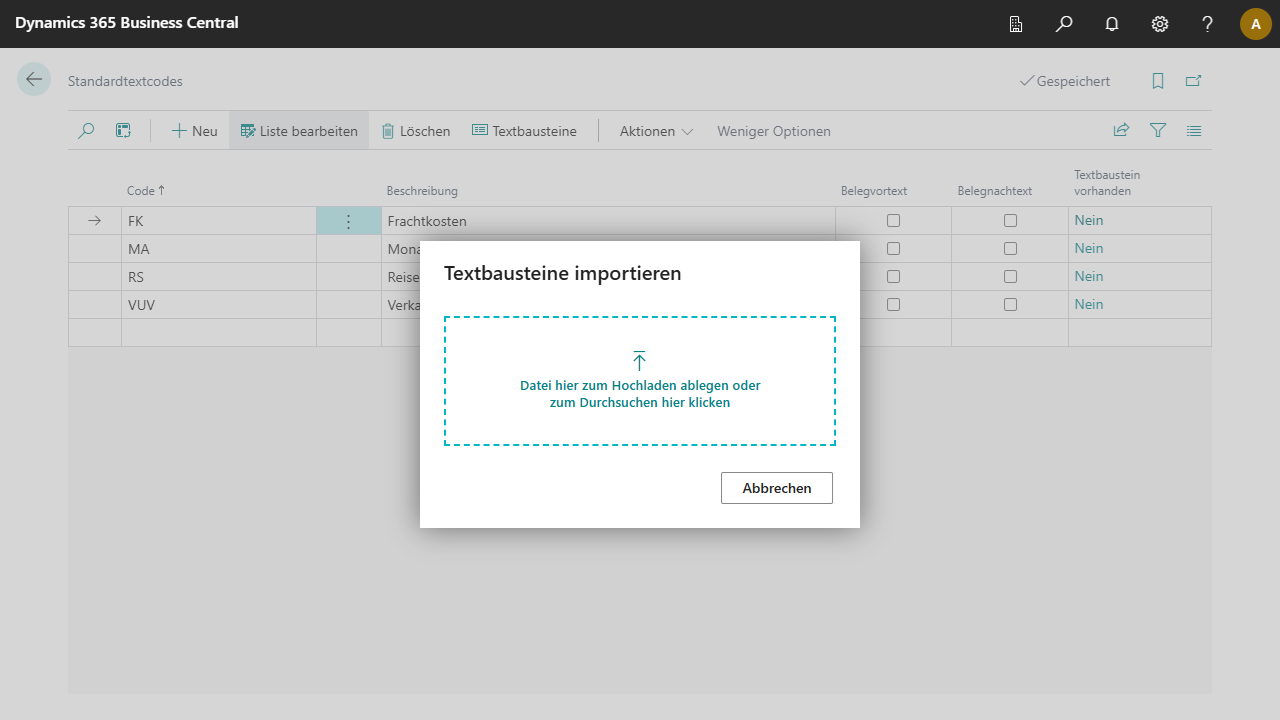Click the back arrow button
The height and width of the screenshot is (720, 1280).
34,80
